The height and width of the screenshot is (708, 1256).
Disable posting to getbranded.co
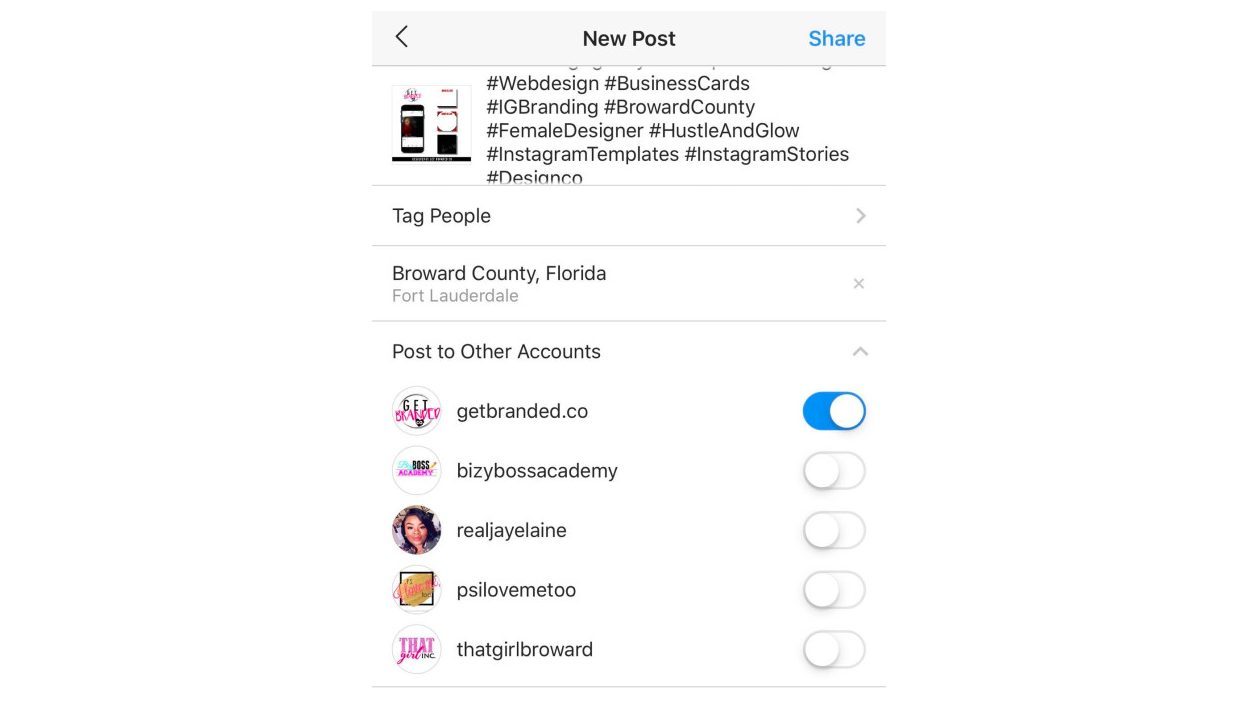click(x=834, y=411)
